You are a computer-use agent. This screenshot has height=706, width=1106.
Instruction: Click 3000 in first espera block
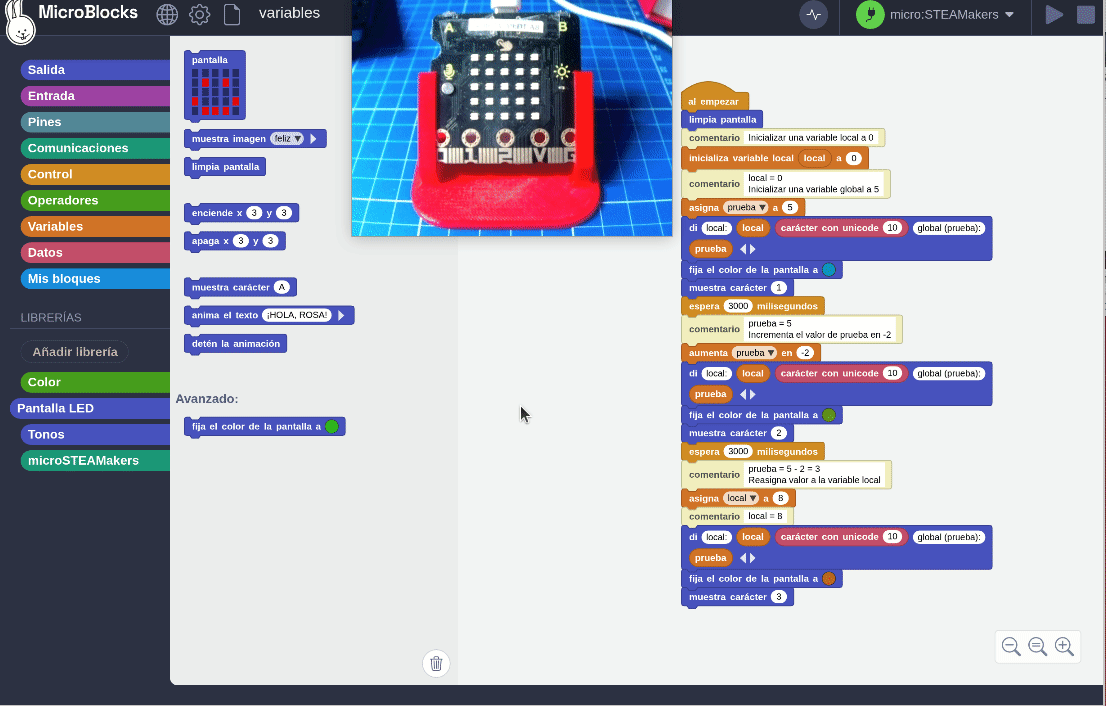pyautogui.click(x=738, y=306)
